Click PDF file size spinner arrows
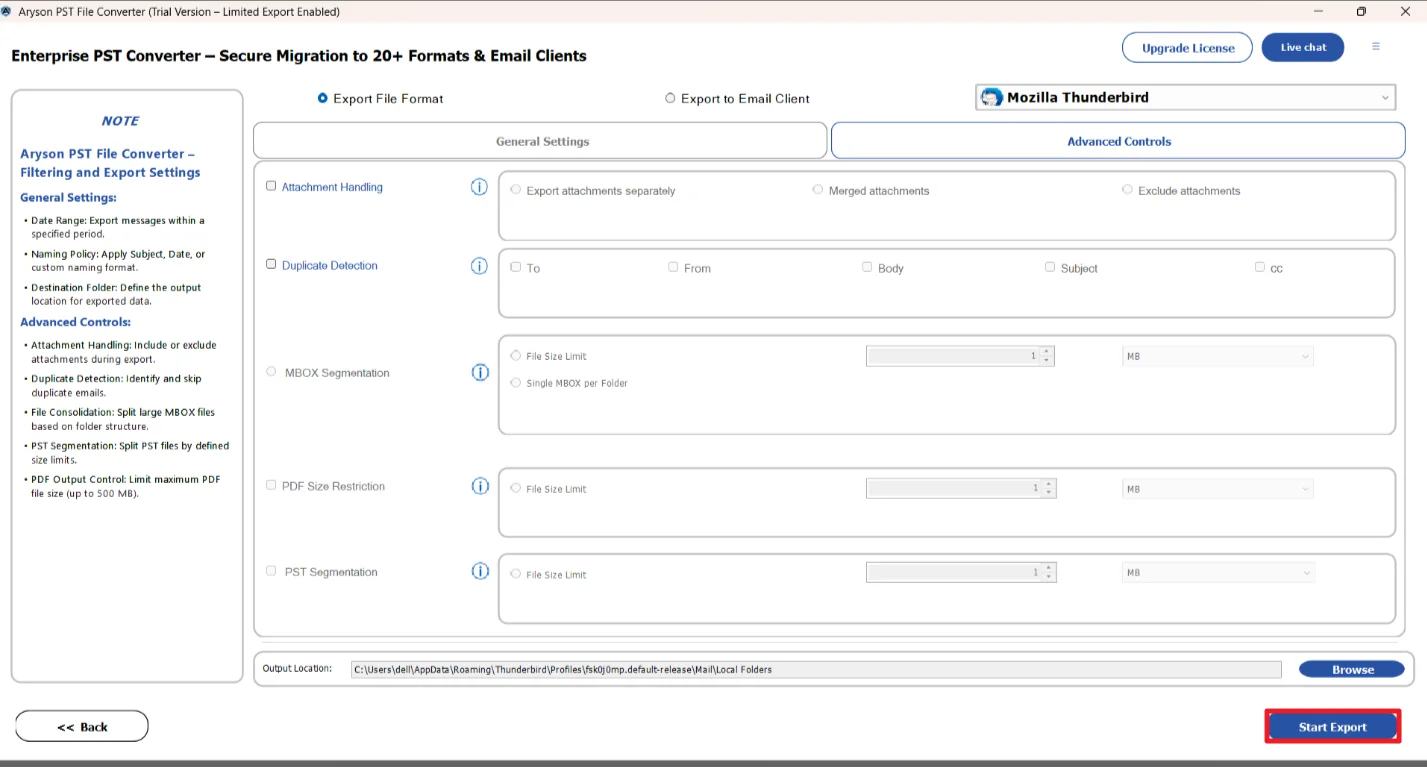 coord(1048,489)
